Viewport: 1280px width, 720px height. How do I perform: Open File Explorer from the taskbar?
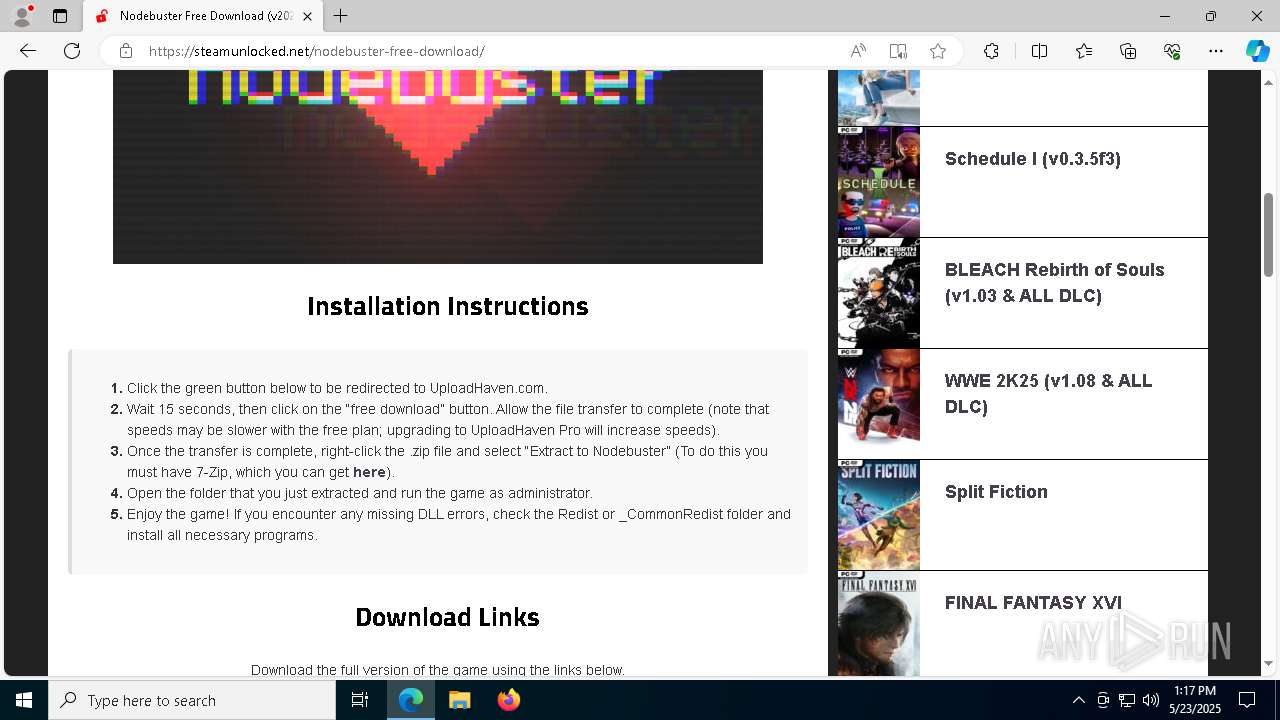pyautogui.click(x=459, y=700)
